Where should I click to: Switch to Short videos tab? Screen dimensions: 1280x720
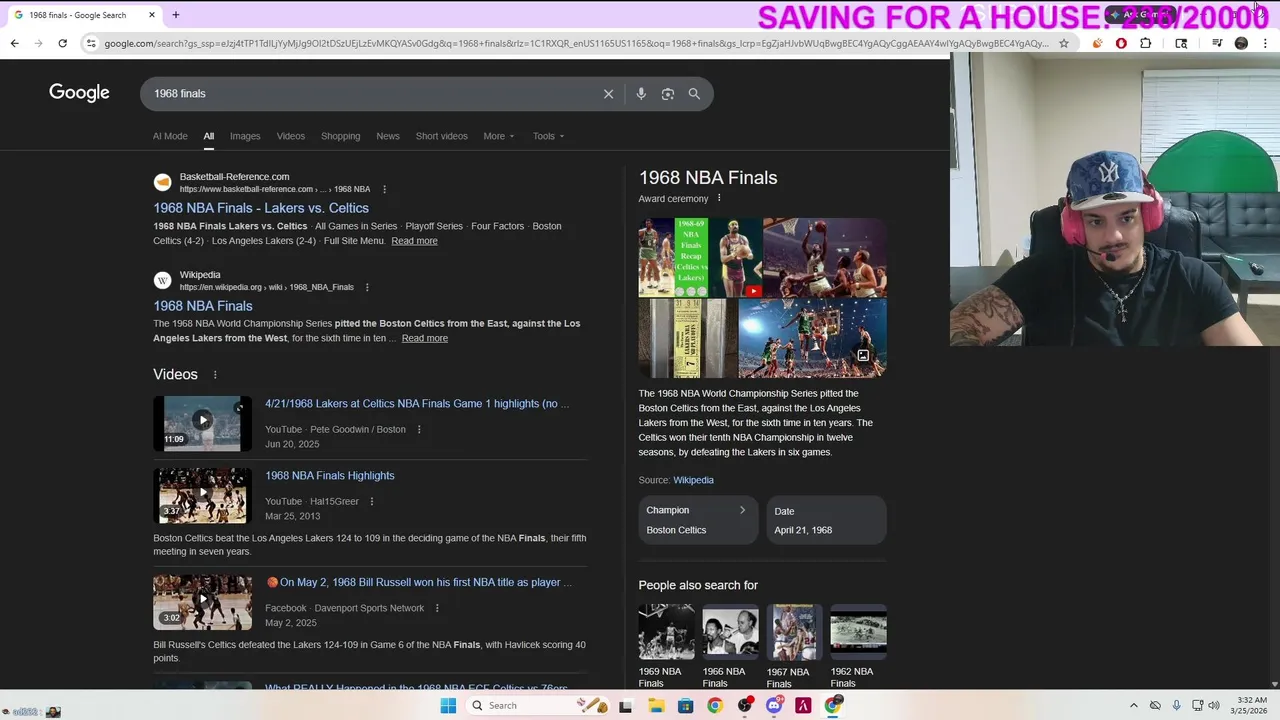click(442, 136)
